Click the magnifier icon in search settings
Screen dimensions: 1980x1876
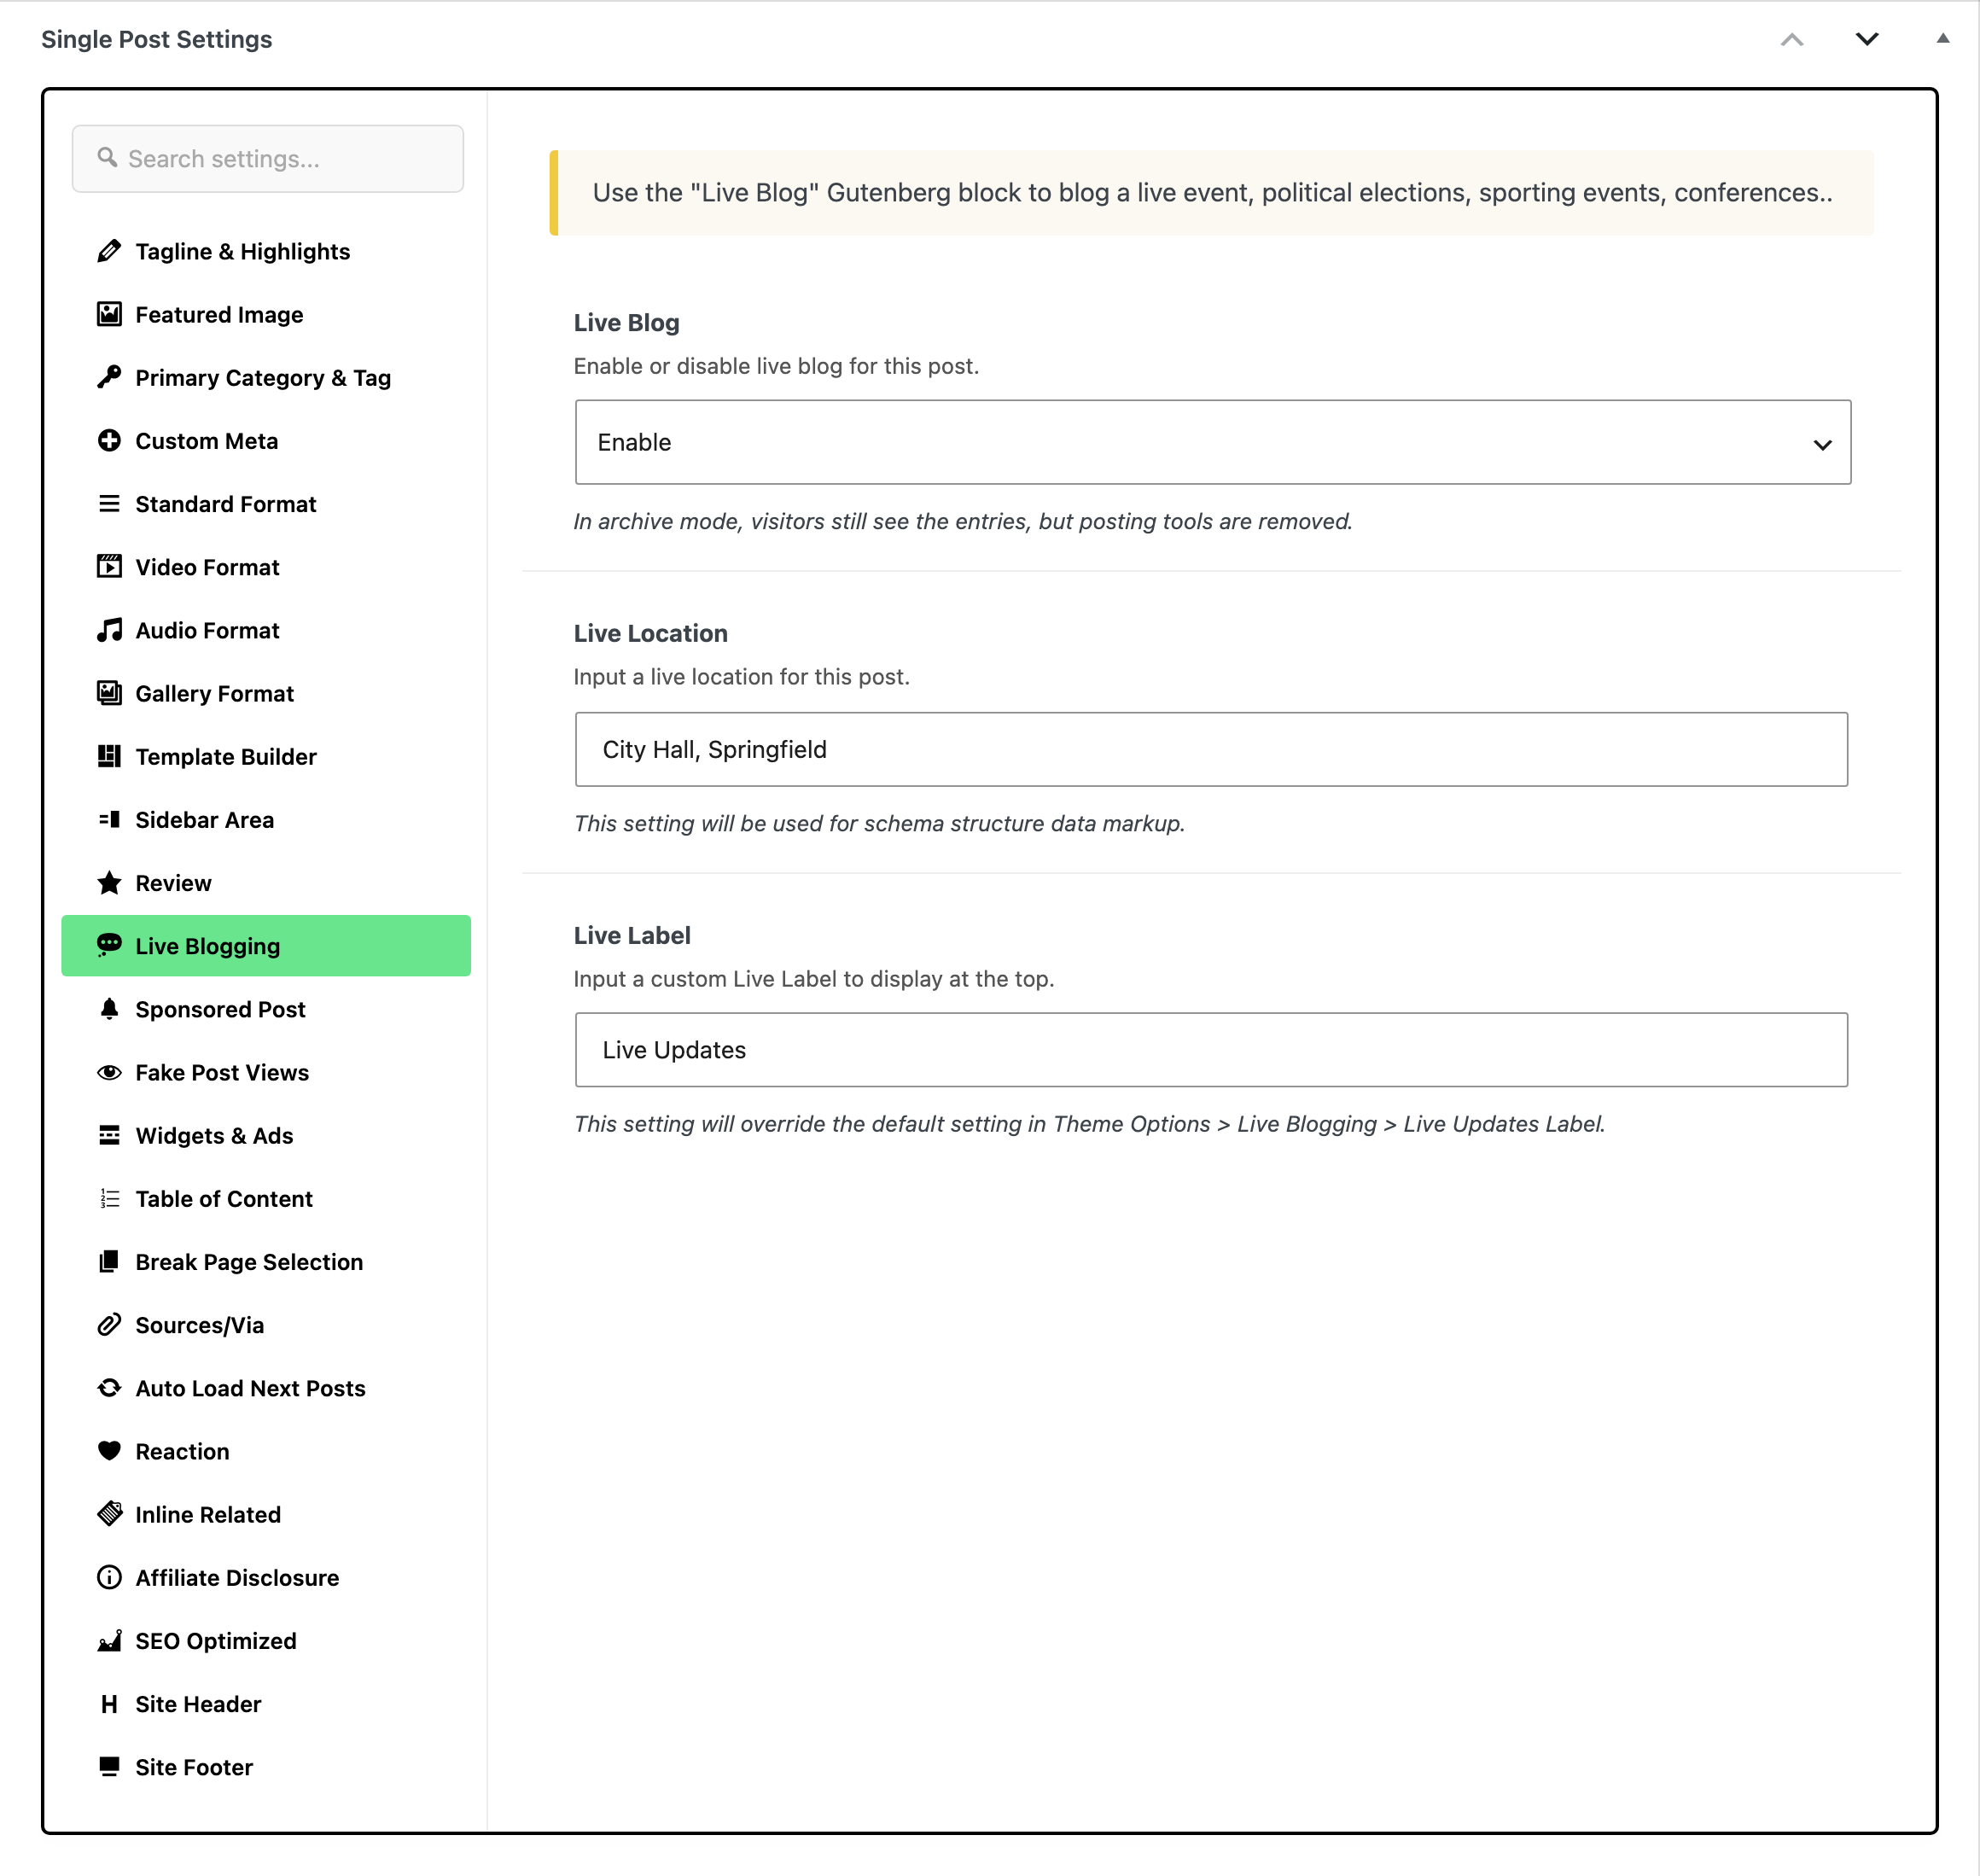click(x=107, y=157)
